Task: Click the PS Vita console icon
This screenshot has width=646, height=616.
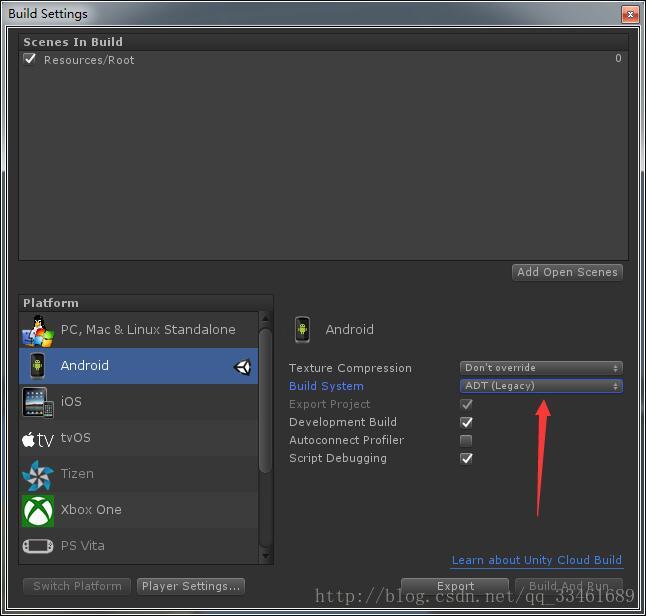Action: point(38,546)
